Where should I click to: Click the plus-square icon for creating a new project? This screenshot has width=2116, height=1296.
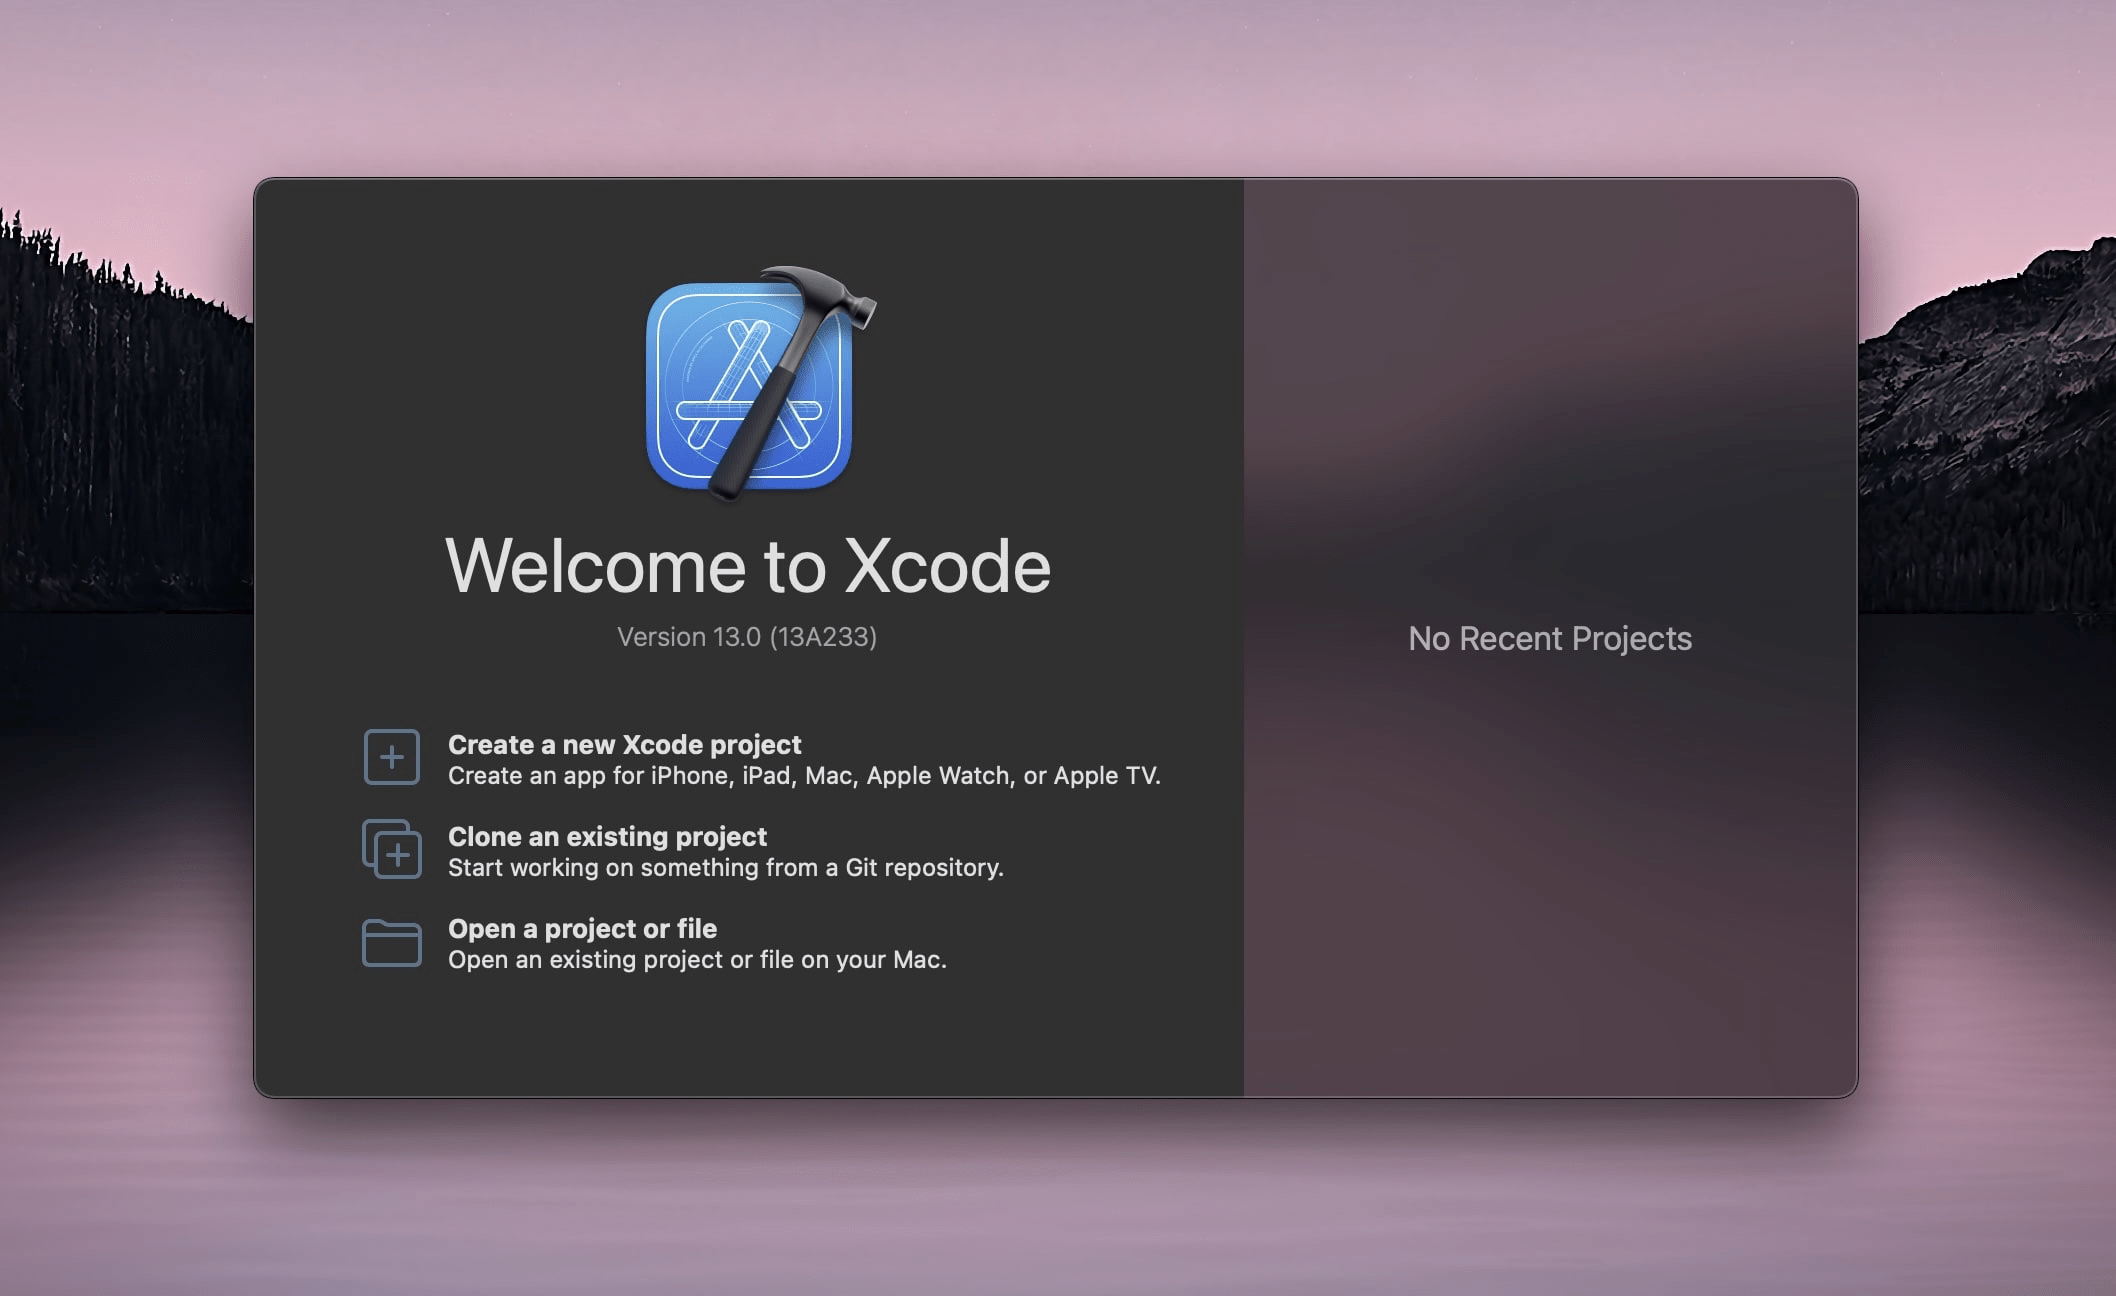[x=392, y=757]
